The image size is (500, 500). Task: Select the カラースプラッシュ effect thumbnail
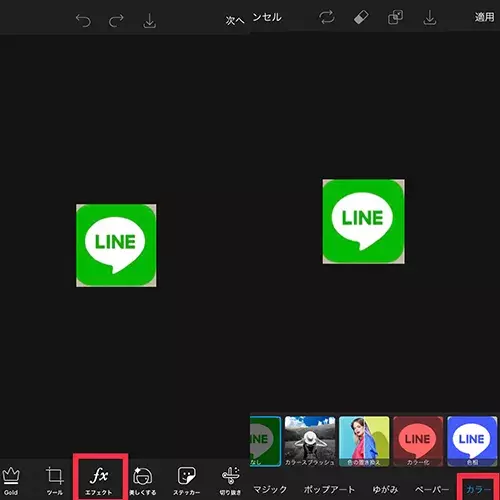[310, 441]
